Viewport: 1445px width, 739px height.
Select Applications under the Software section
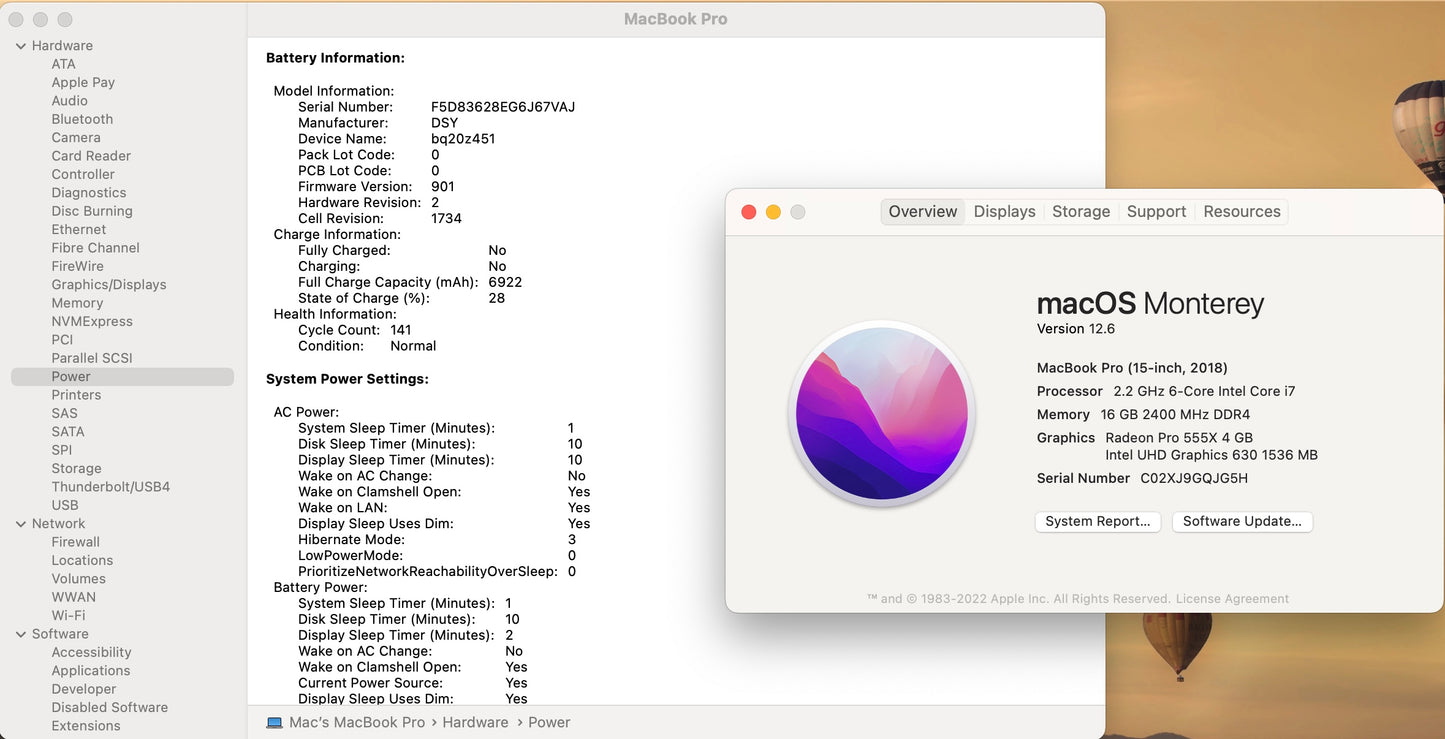coord(91,671)
